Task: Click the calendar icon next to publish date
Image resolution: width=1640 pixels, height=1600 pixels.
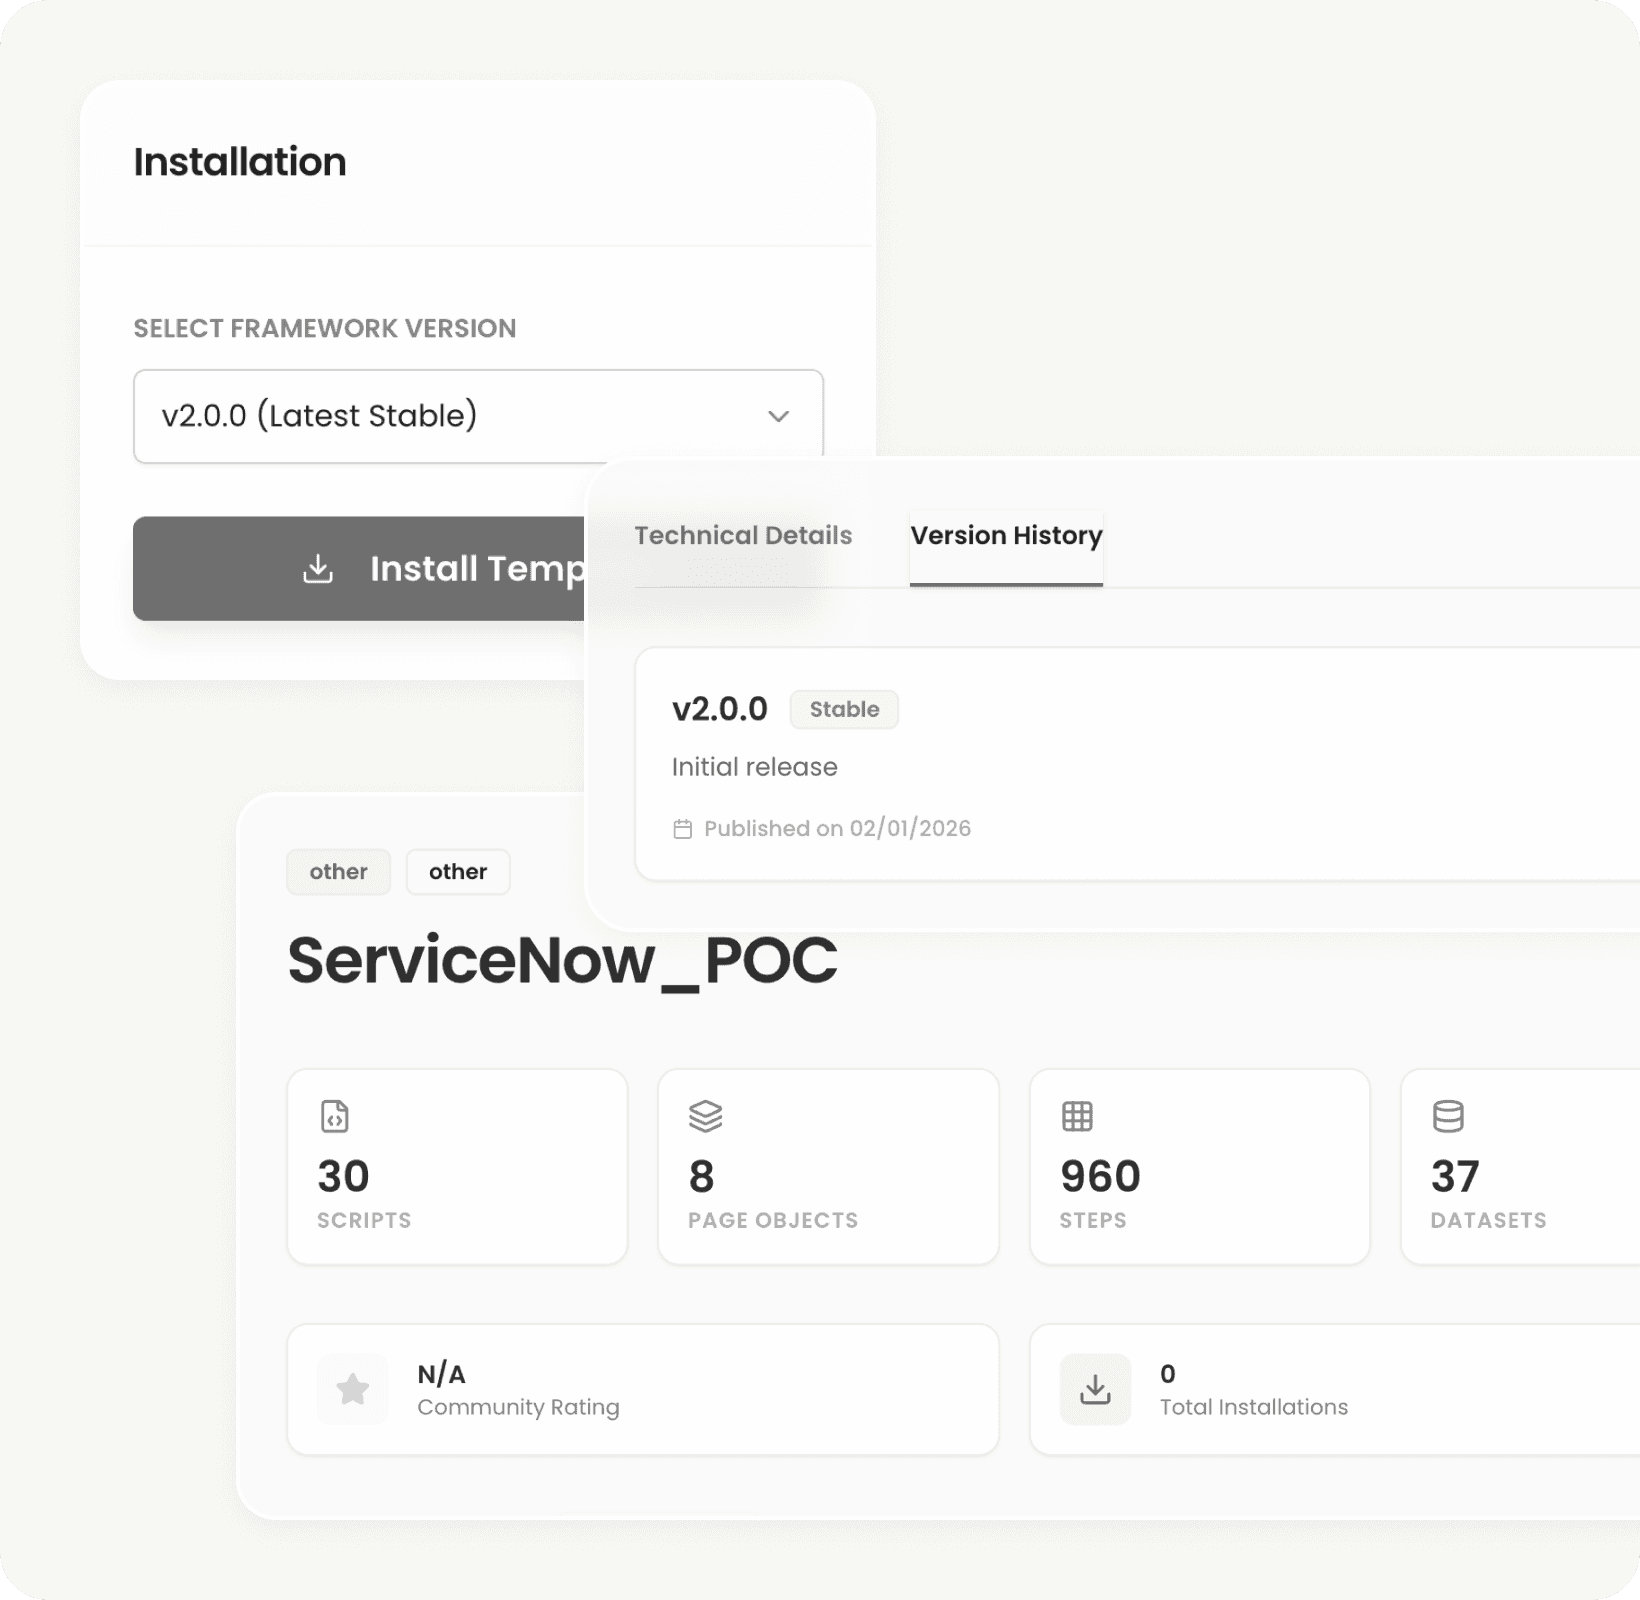Action: (682, 828)
